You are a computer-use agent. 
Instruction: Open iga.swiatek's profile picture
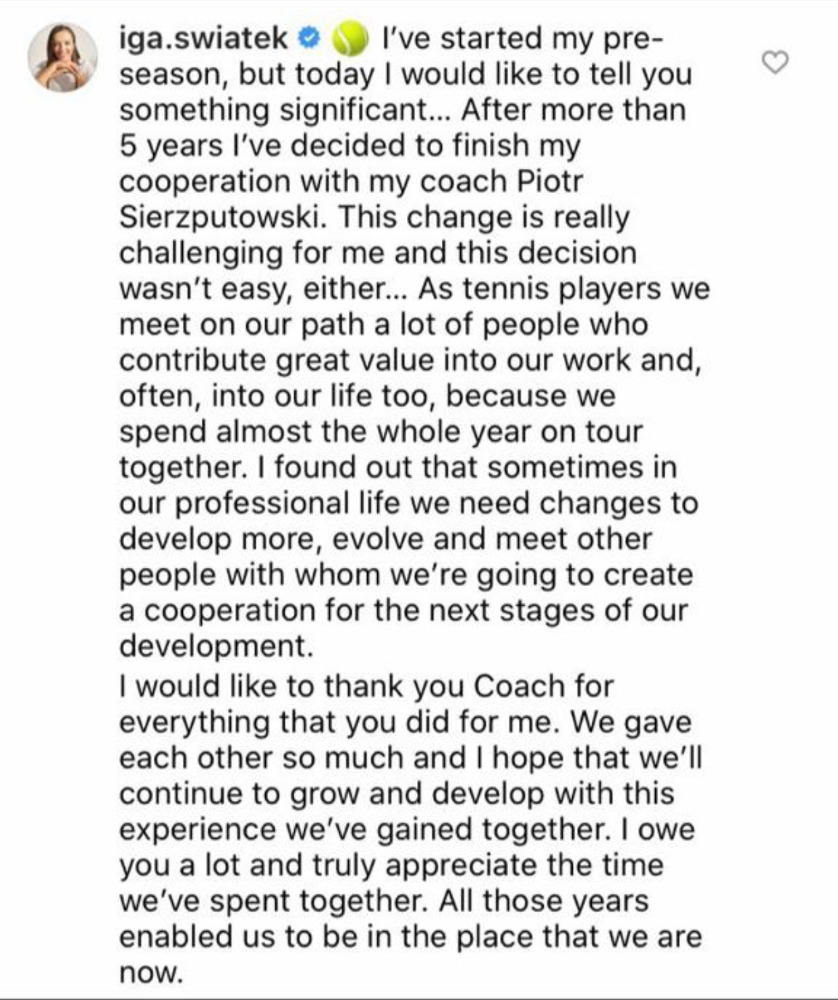pyautogui.click(x=62, y=57)
